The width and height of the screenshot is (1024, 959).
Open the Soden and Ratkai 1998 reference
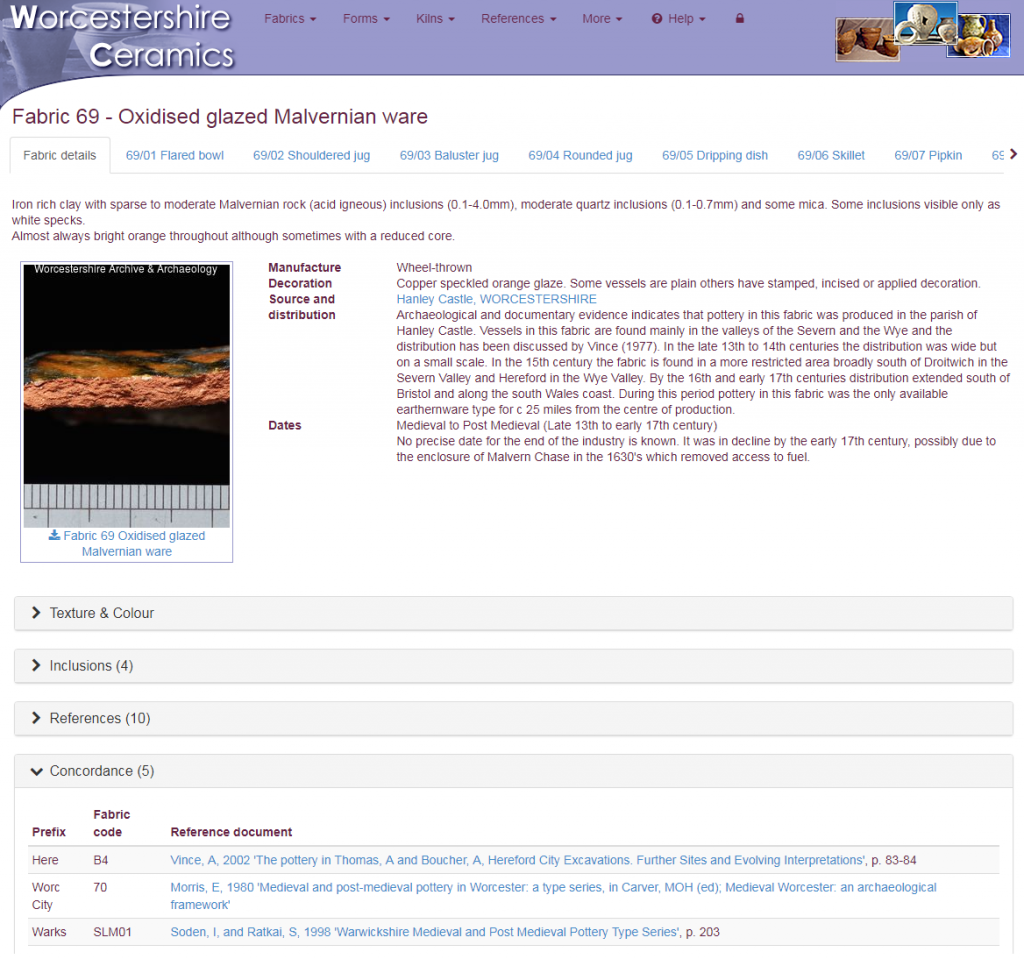426,932
